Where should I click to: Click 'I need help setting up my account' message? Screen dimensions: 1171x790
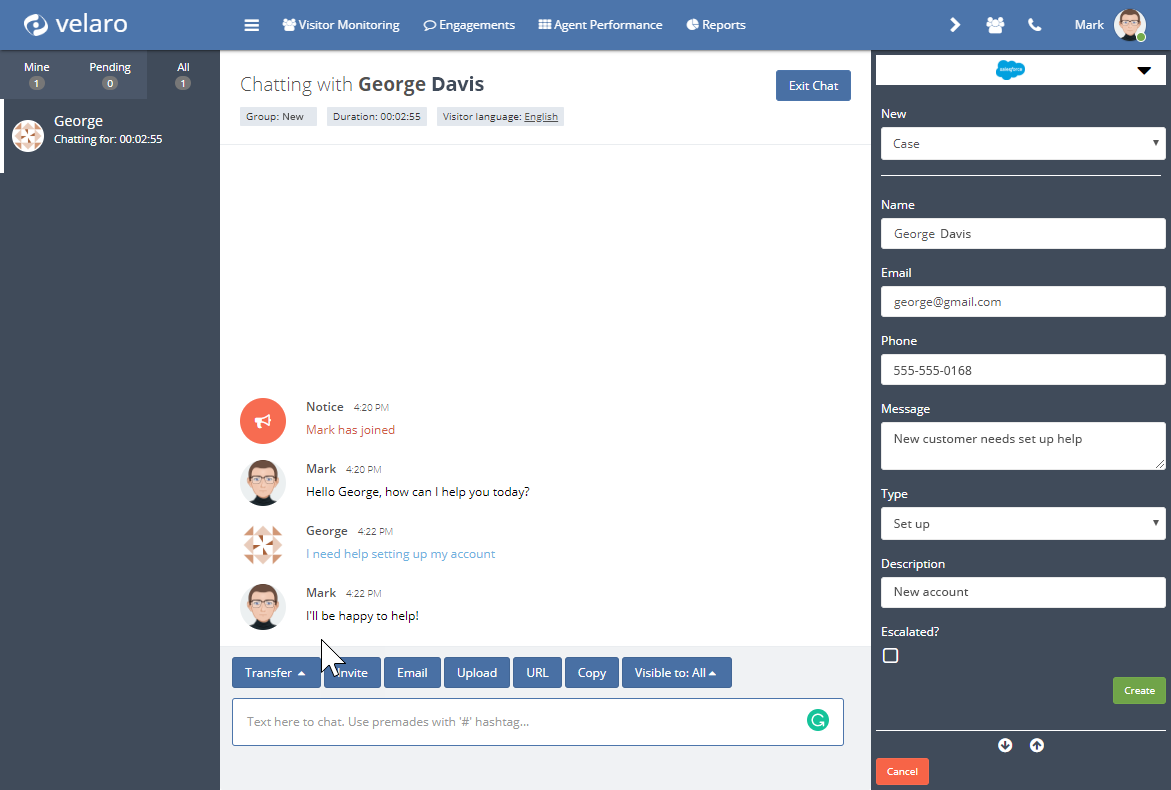[x=400, y=554]
